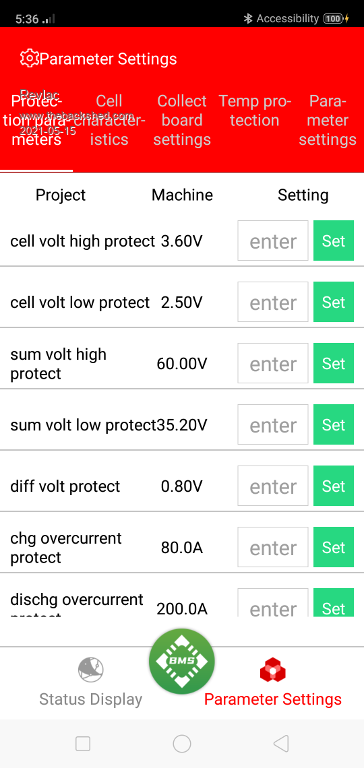Tap the Parameter Settings gear icon
364x768 pixels.
[29, 58]
